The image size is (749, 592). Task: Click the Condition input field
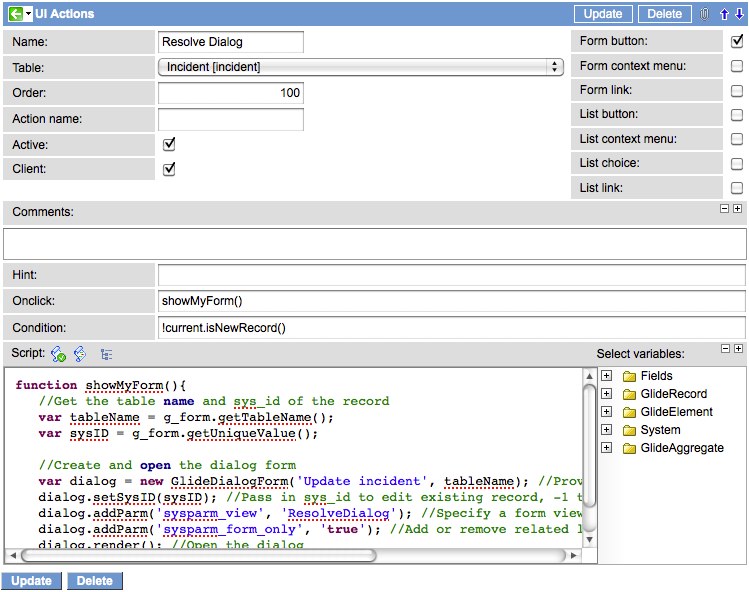[451, 328]
